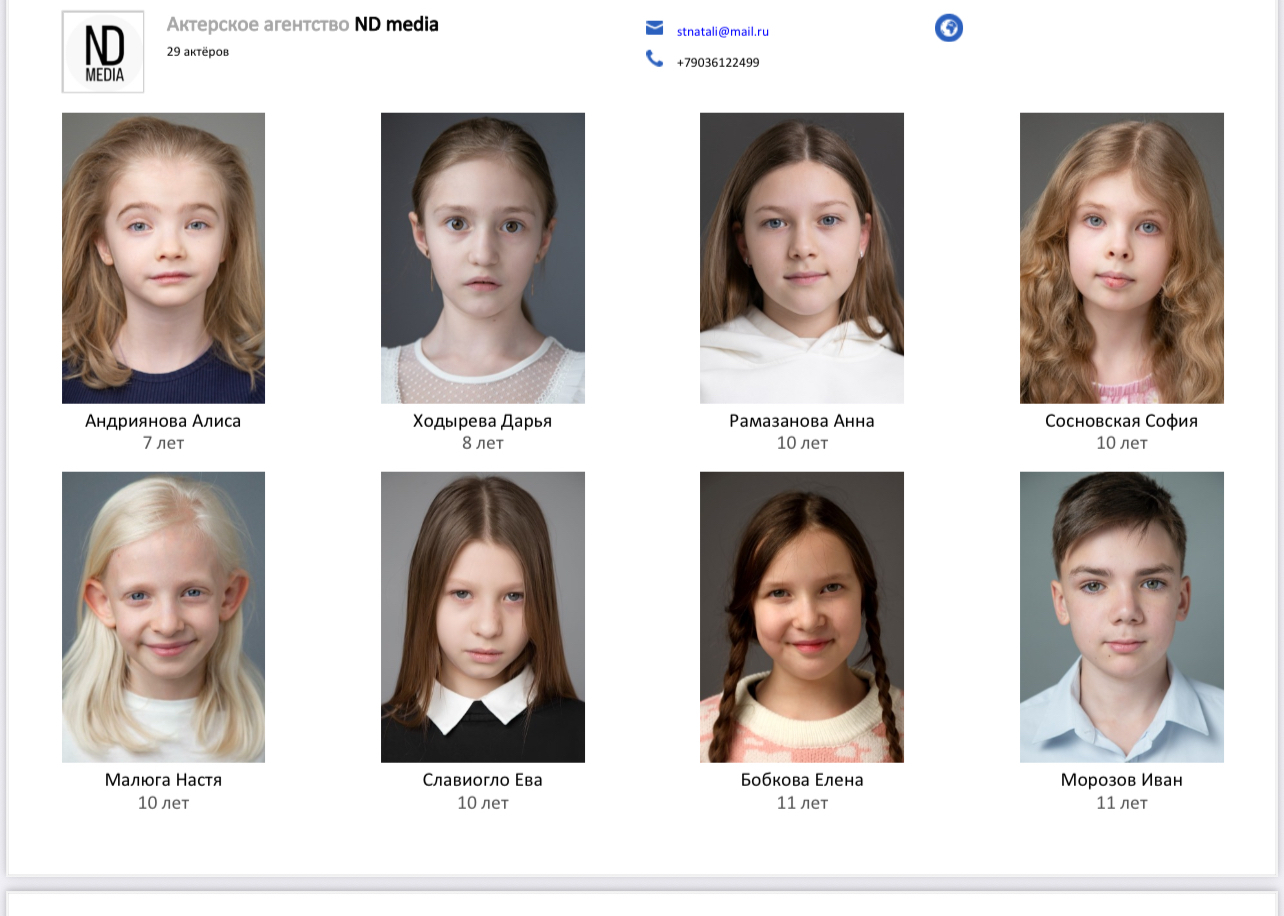Open the stnatali@mail.ru email link
This screenshot has width=1284, height=916.
(723, 31)
